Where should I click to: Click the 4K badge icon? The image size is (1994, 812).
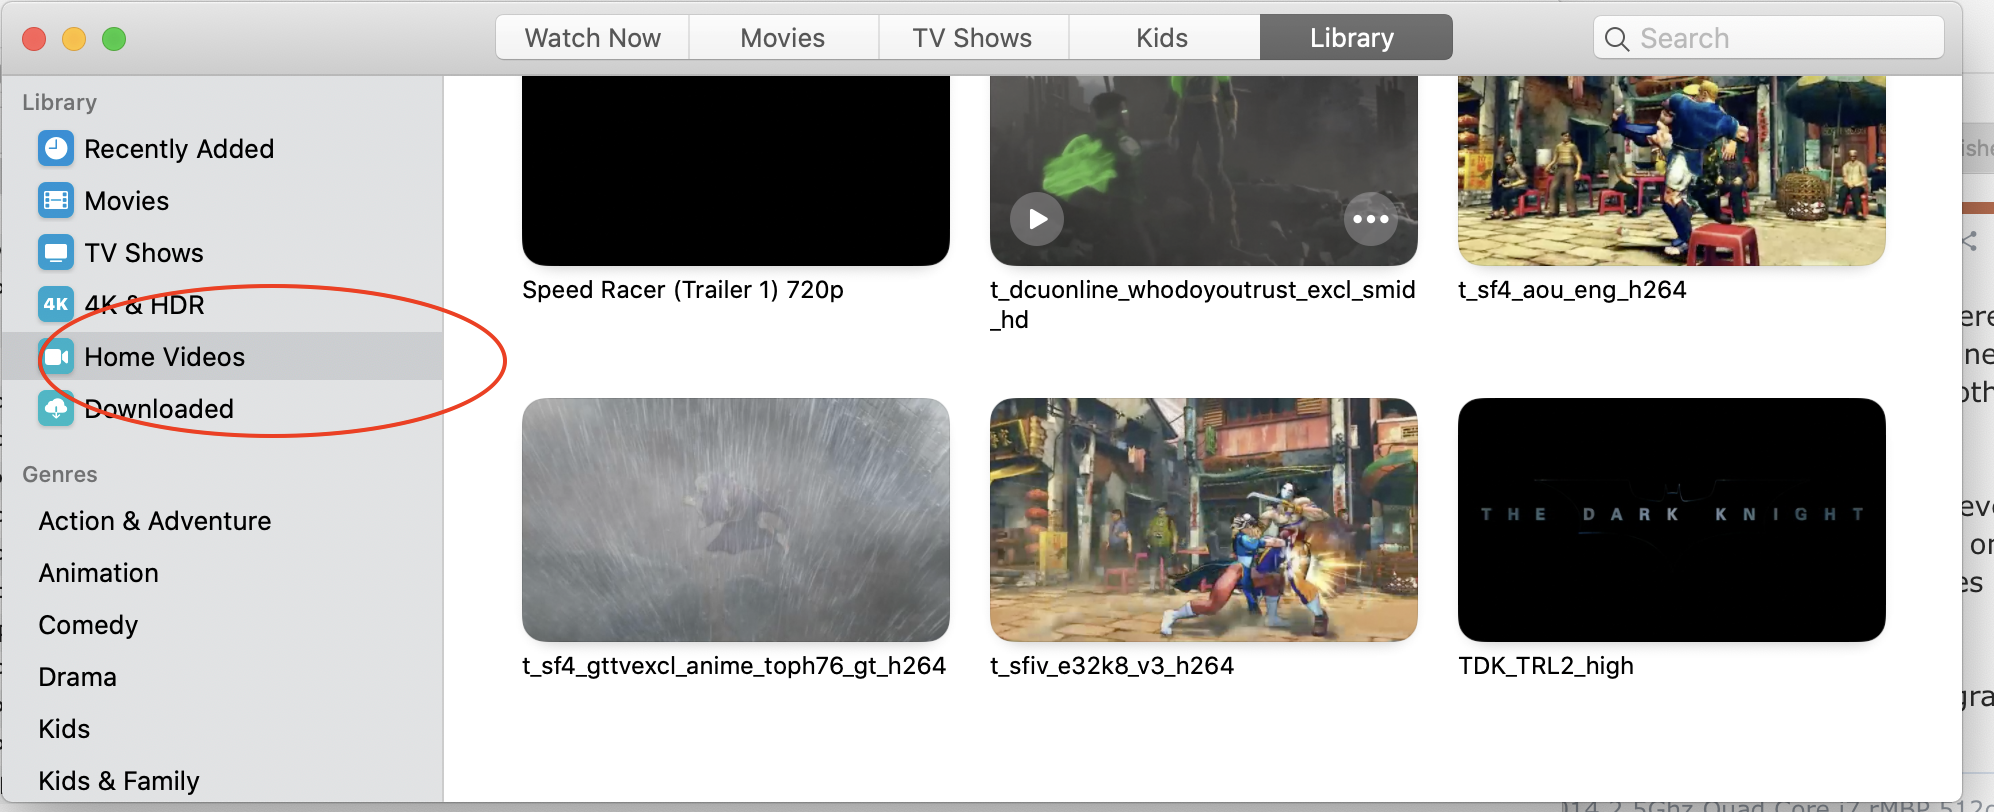[x=56, y=305]
